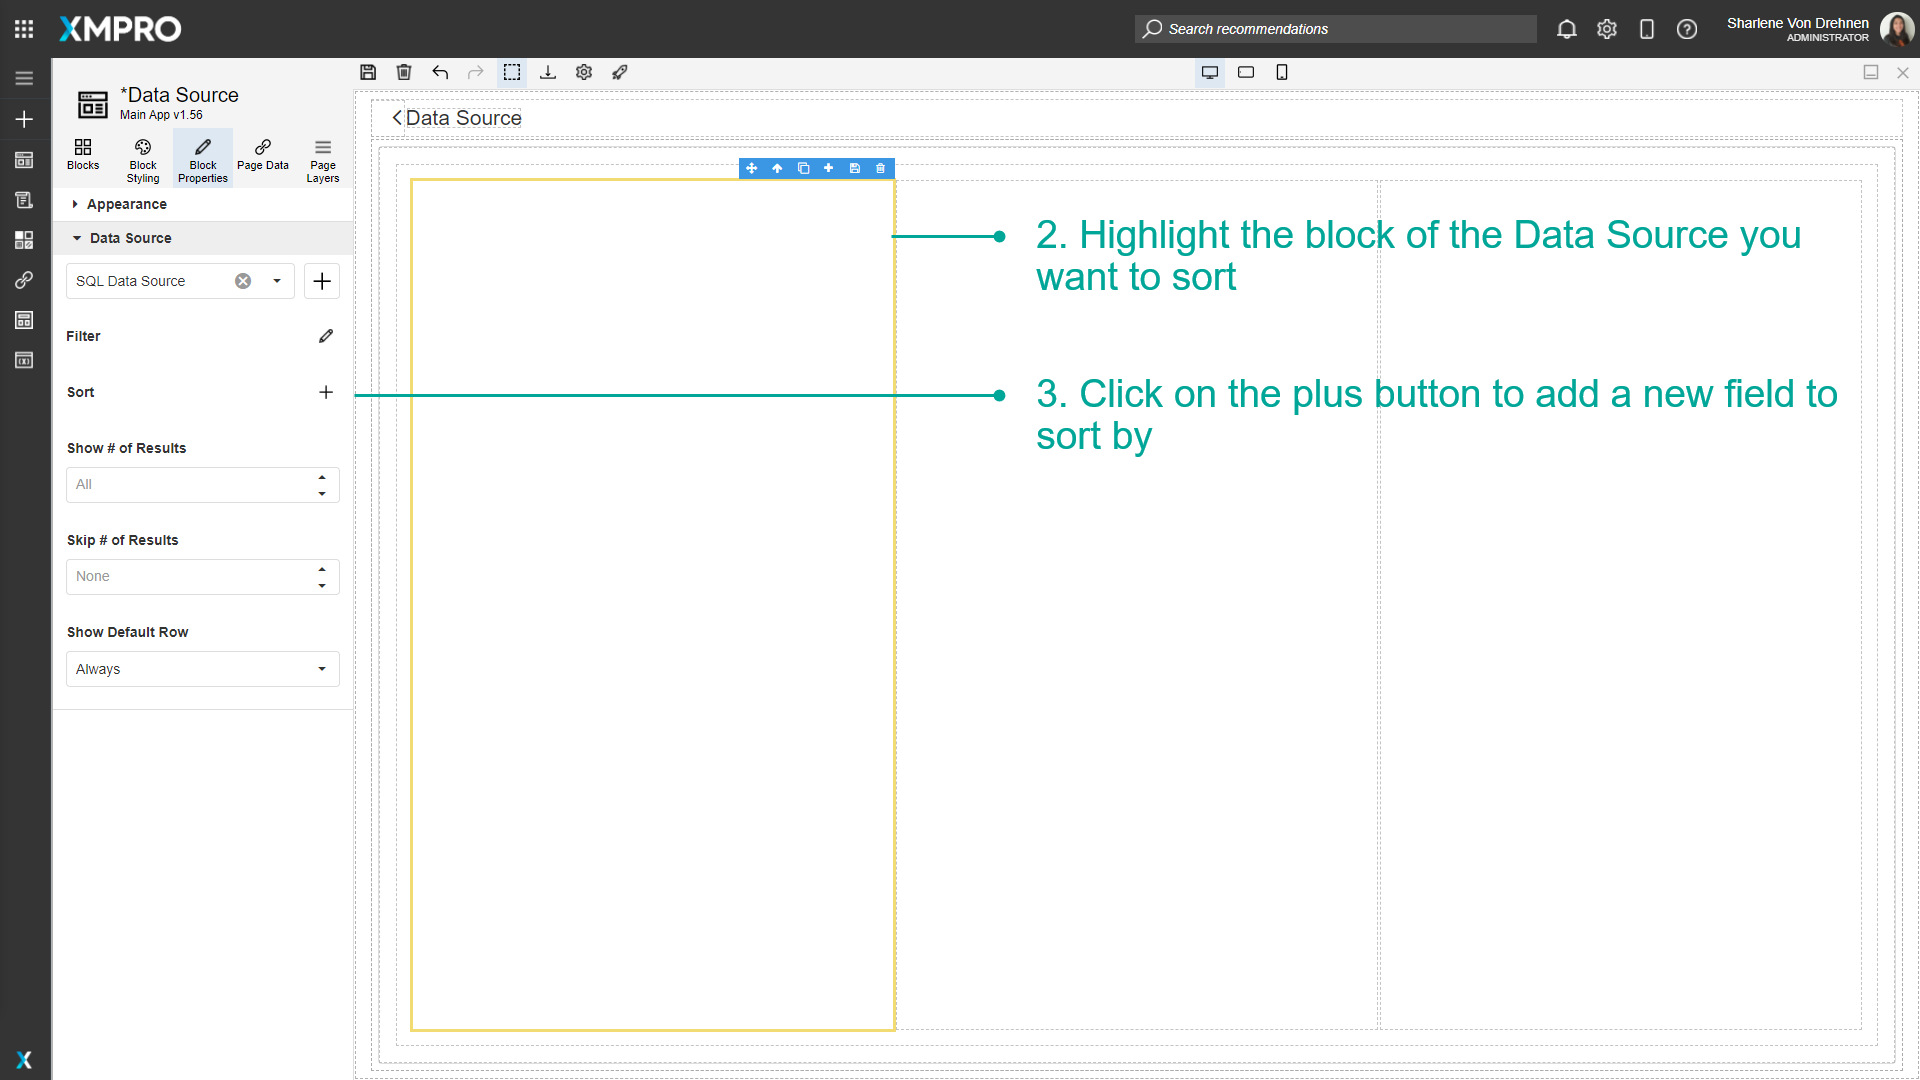The image size is (1920, 1080).
Task: Select the Blocks panel icon
Action: [83, 158]
